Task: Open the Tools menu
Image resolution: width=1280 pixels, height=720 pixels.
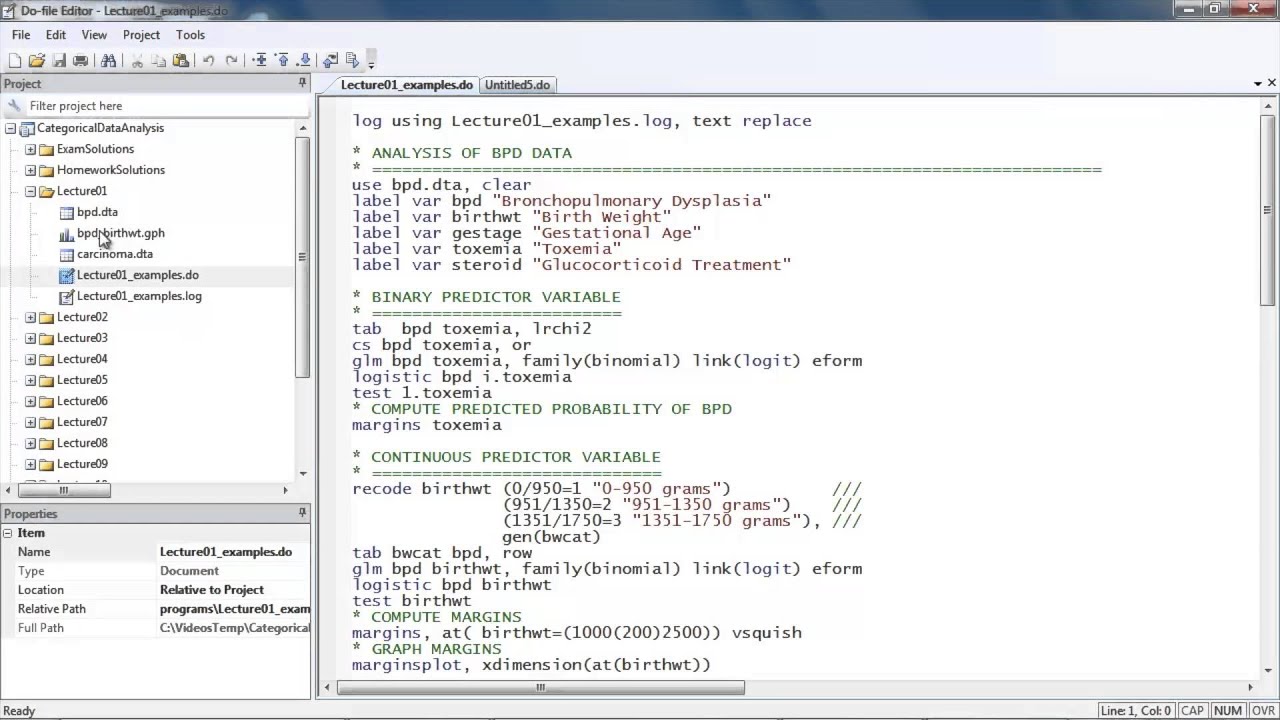Action: [190, 35]
